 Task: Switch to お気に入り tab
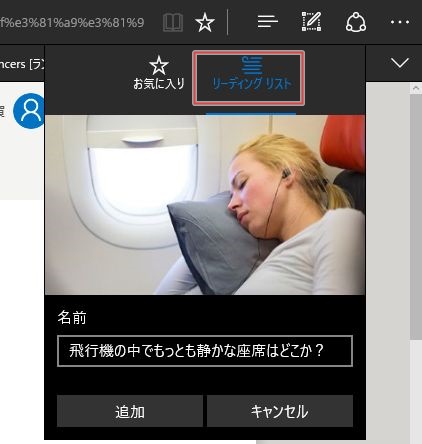(x=159, y=73)
